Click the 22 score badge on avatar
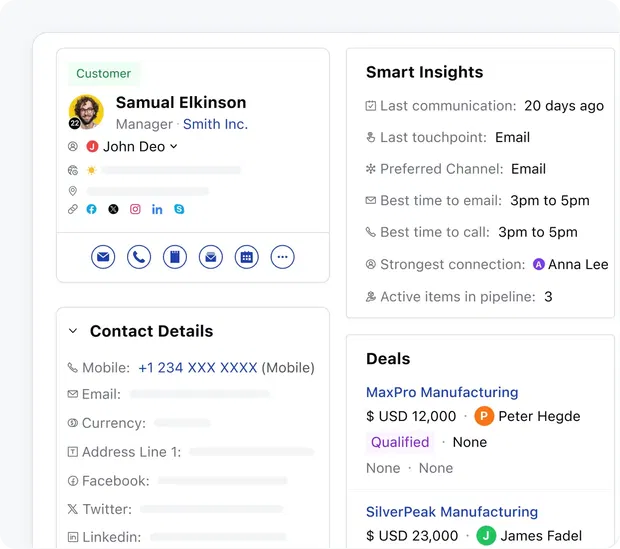 (x=75, y=123)
